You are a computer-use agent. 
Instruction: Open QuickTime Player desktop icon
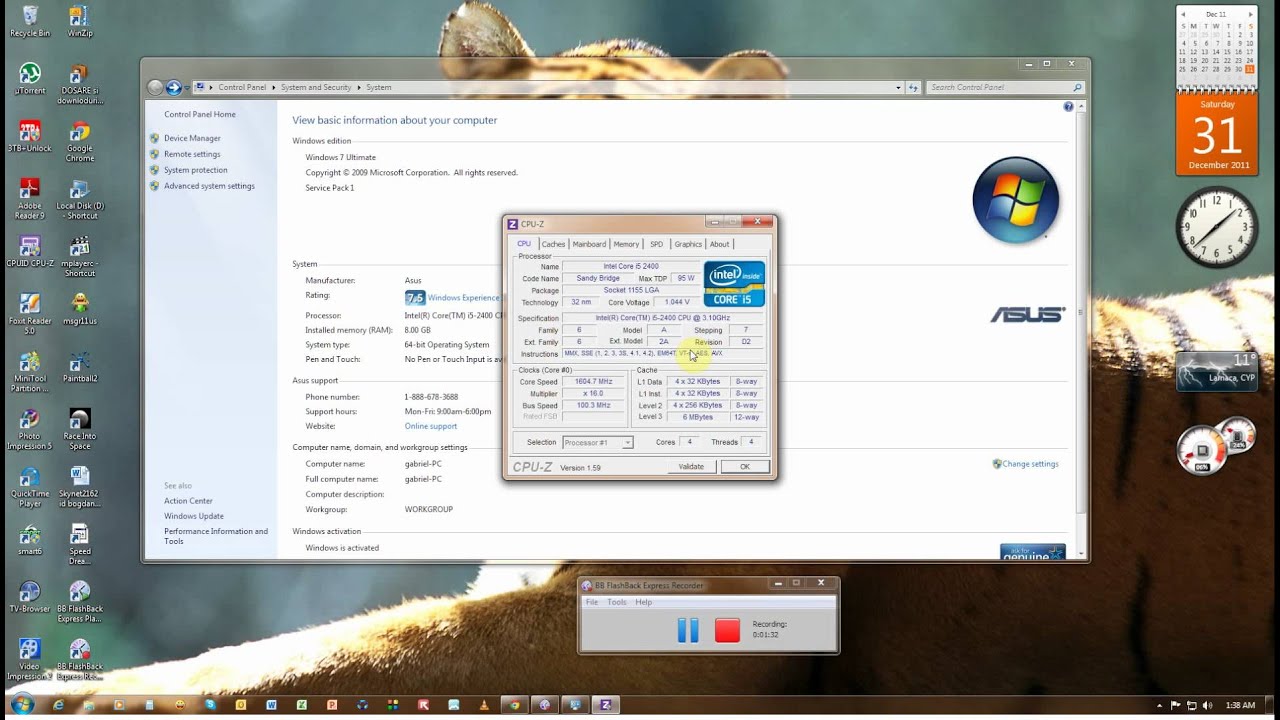[x=29, y=487]
